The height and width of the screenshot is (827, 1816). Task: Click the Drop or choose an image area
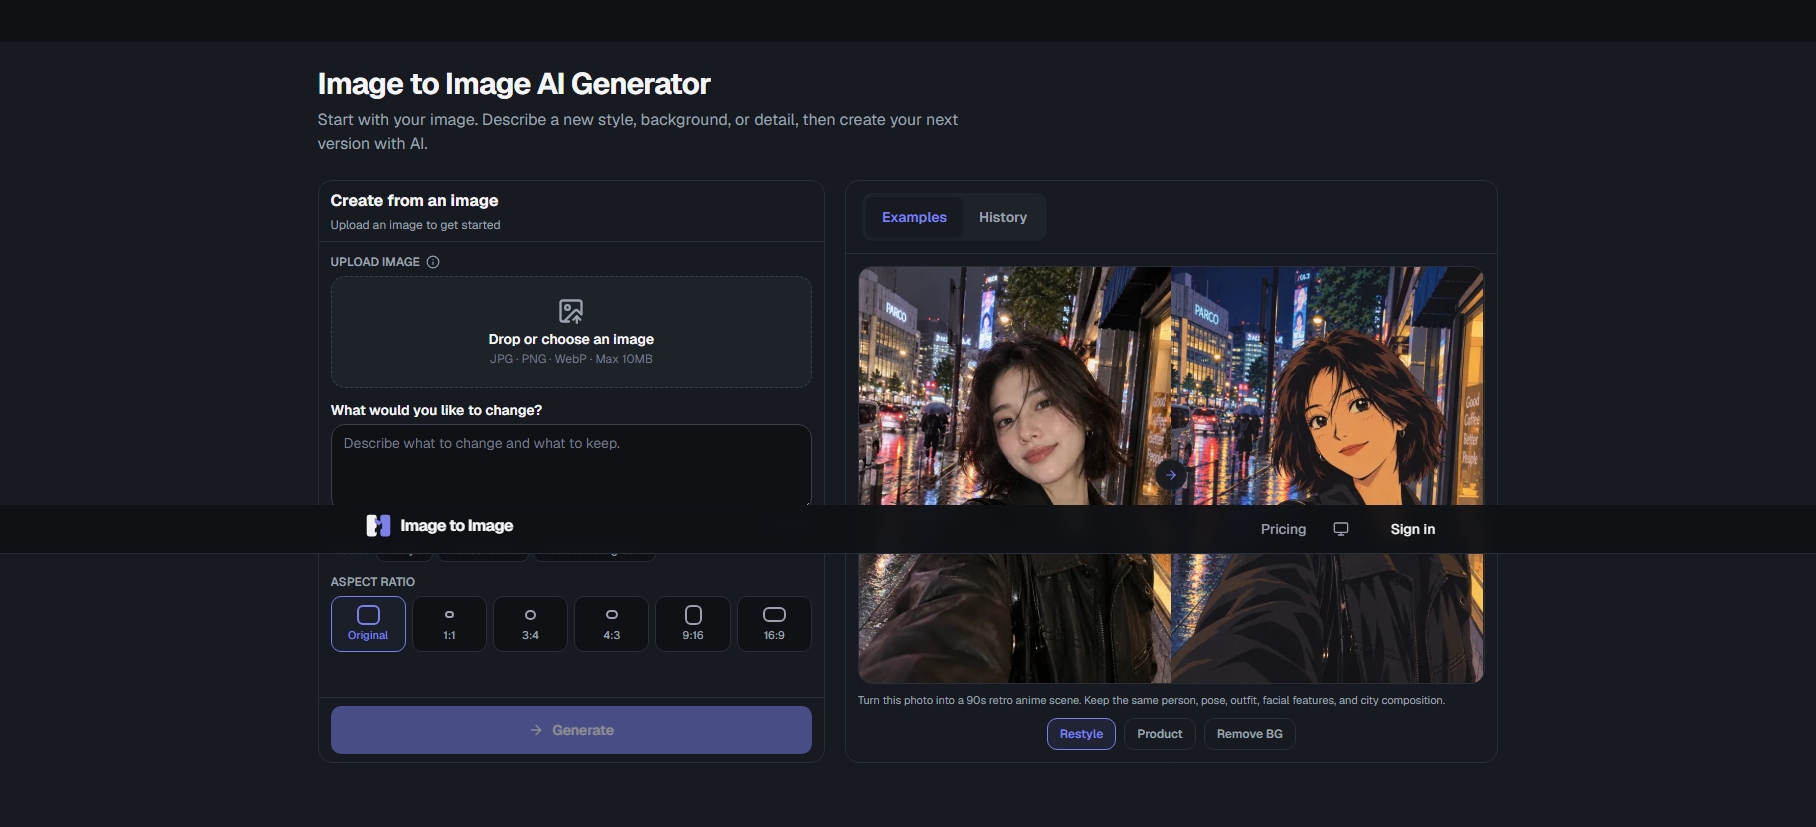point(571,332)
